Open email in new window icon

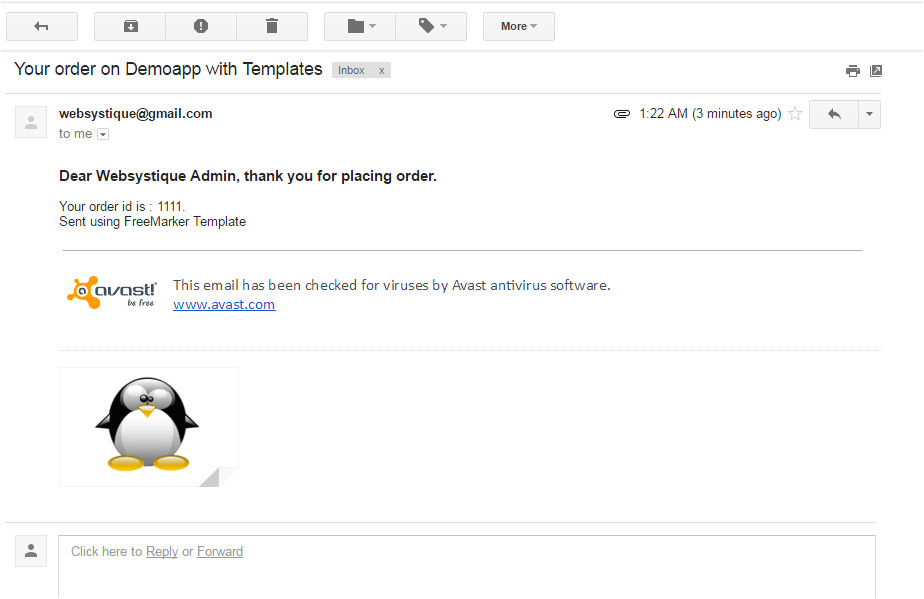coord(876,71)
